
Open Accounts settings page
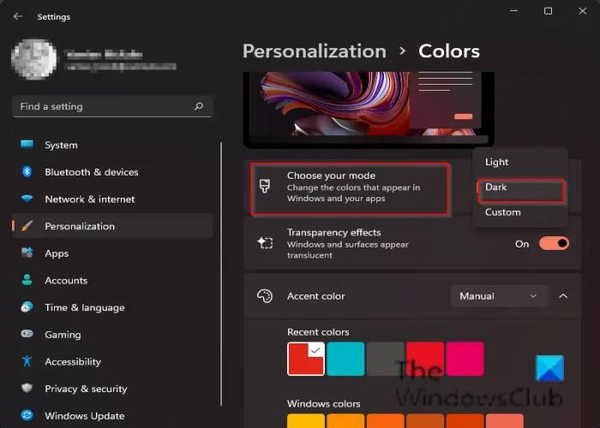[112, 280]
